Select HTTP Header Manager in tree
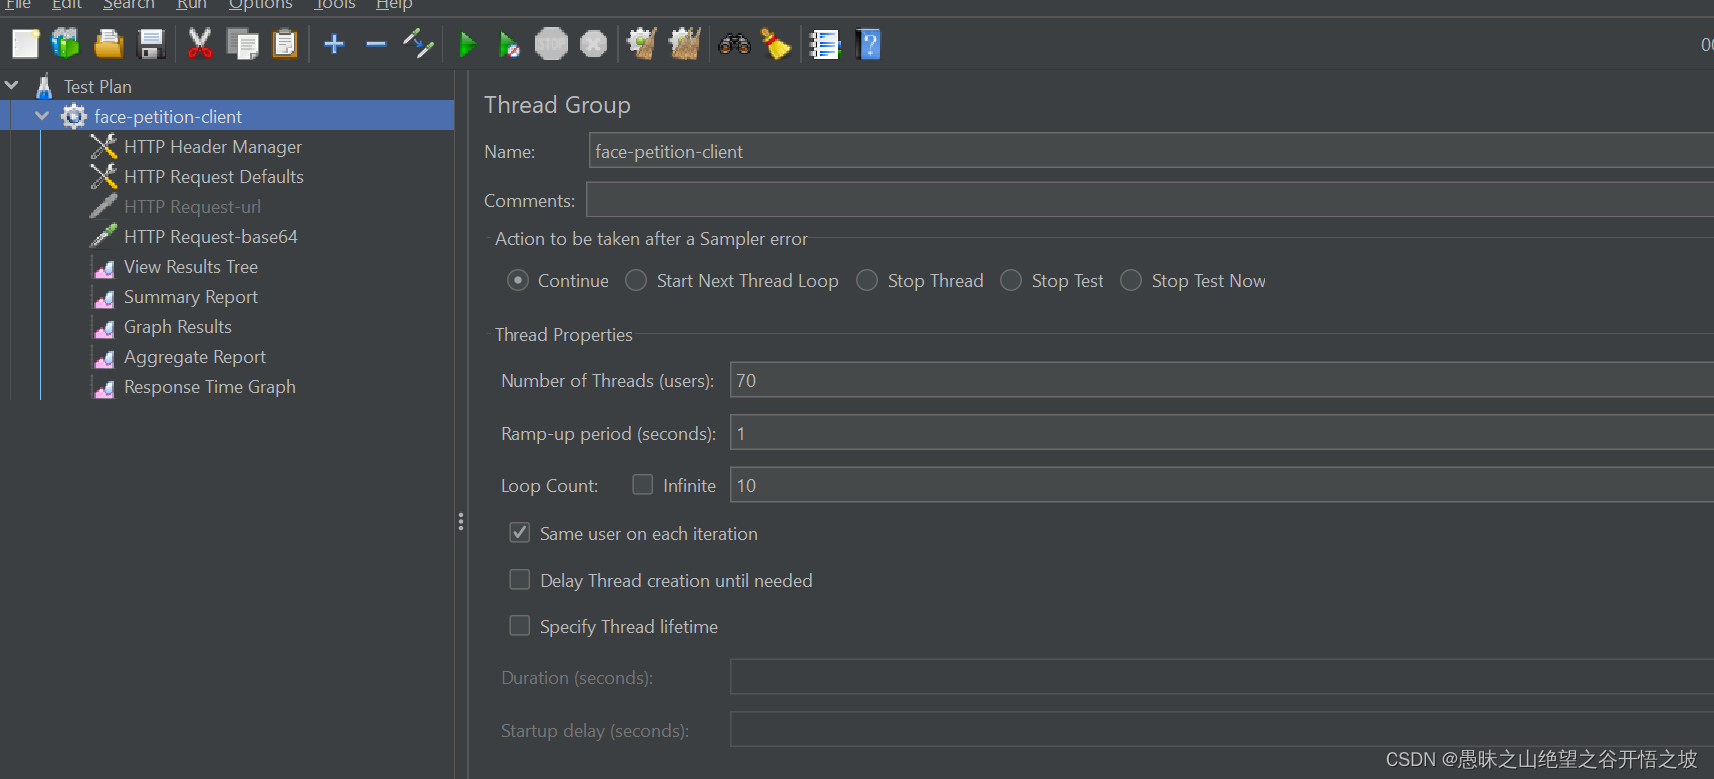The image size is (1714, 779). (213, 147)
